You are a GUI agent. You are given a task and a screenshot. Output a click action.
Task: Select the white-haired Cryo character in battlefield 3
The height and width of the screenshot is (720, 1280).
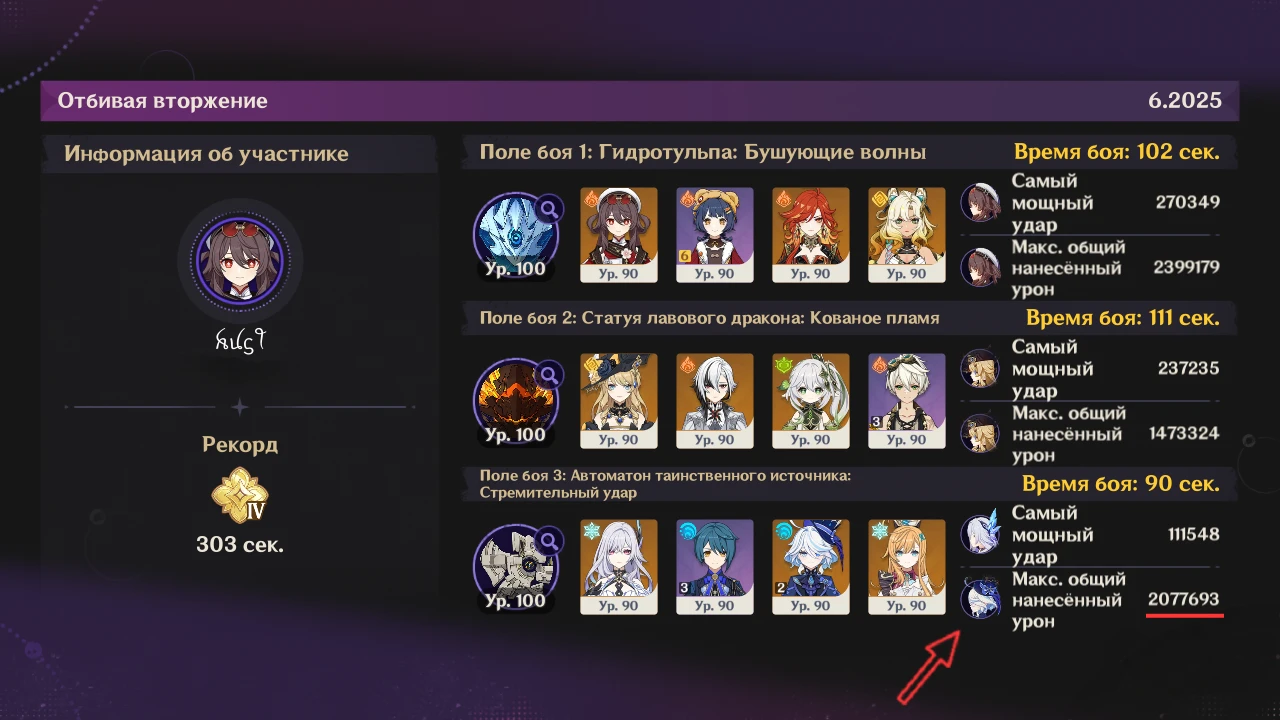click(619, 567)
